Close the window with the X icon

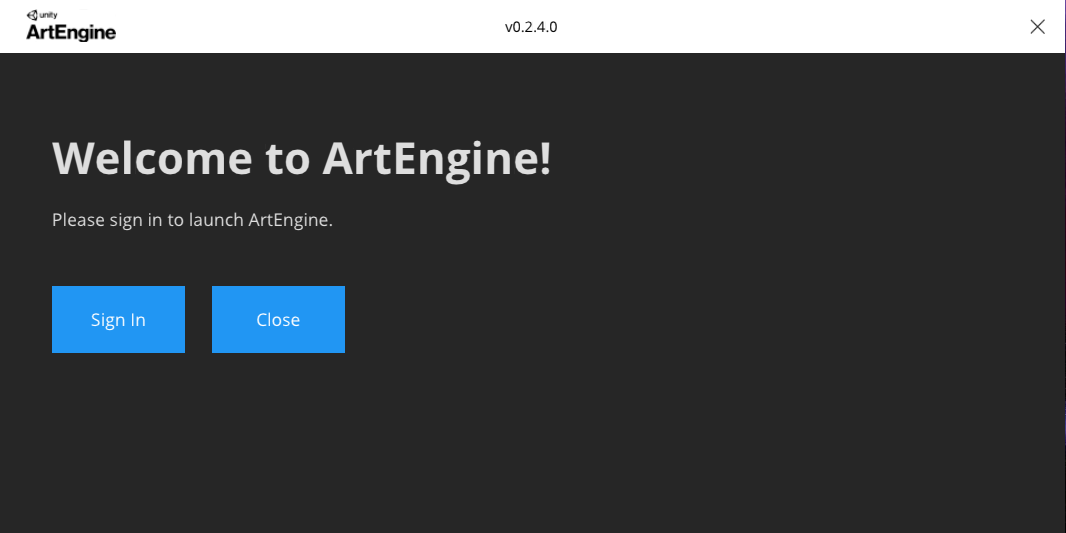pos(1037,27)
